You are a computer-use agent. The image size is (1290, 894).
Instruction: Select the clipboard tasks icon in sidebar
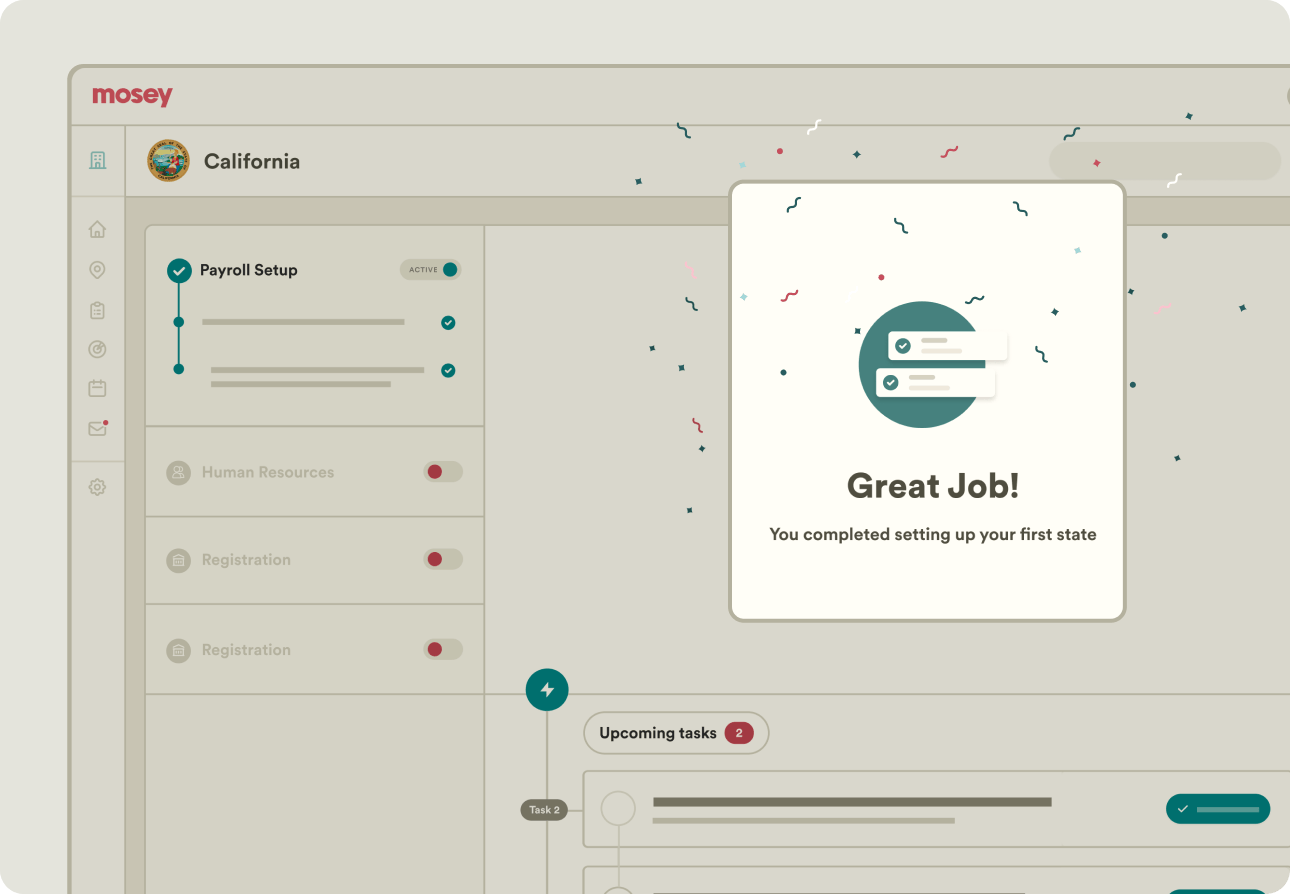click(97, 310)
